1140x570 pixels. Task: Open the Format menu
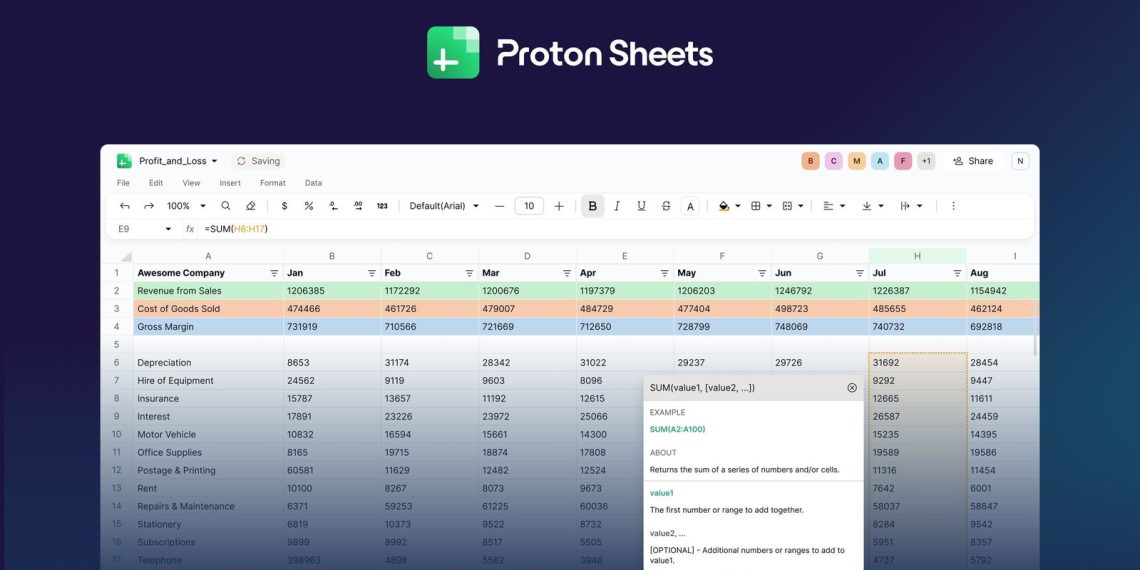pos(272,183)
